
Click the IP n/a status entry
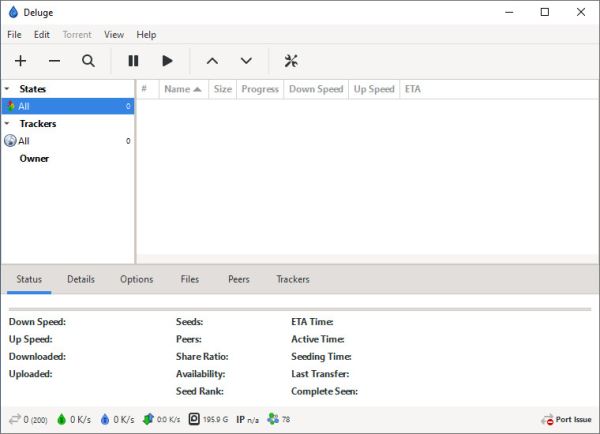[248, 420]
